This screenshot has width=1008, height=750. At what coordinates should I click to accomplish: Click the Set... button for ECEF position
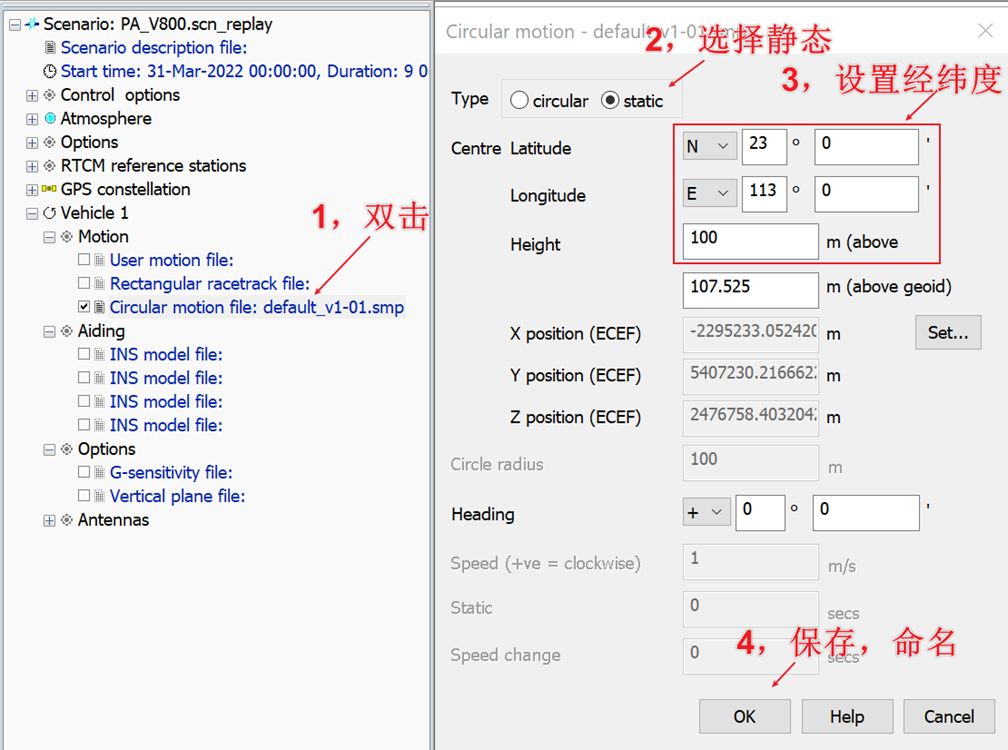[x=947, y=333]
